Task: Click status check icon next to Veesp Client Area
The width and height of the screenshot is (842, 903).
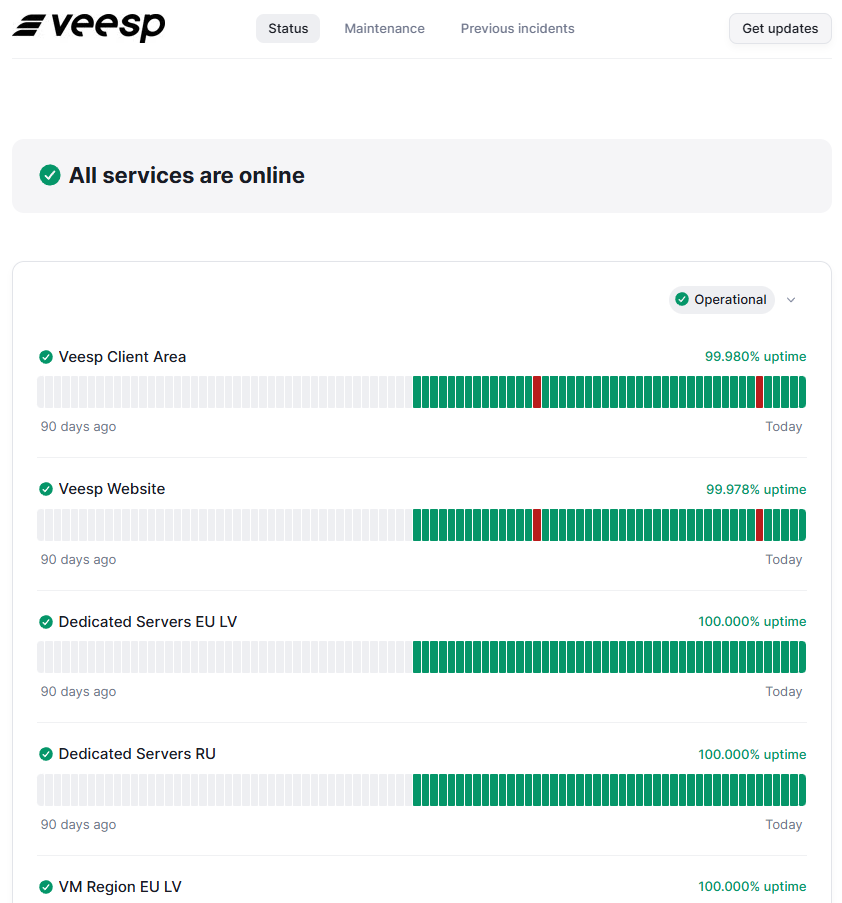Action: pyautogui.click(x=46, y=357)
